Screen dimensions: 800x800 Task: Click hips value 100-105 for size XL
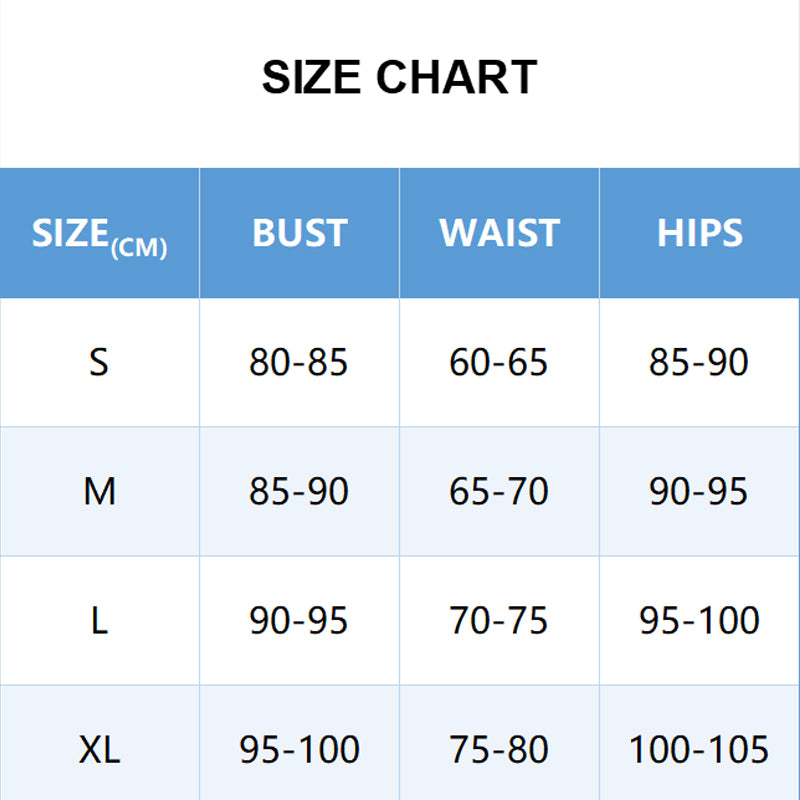point(699,750)
